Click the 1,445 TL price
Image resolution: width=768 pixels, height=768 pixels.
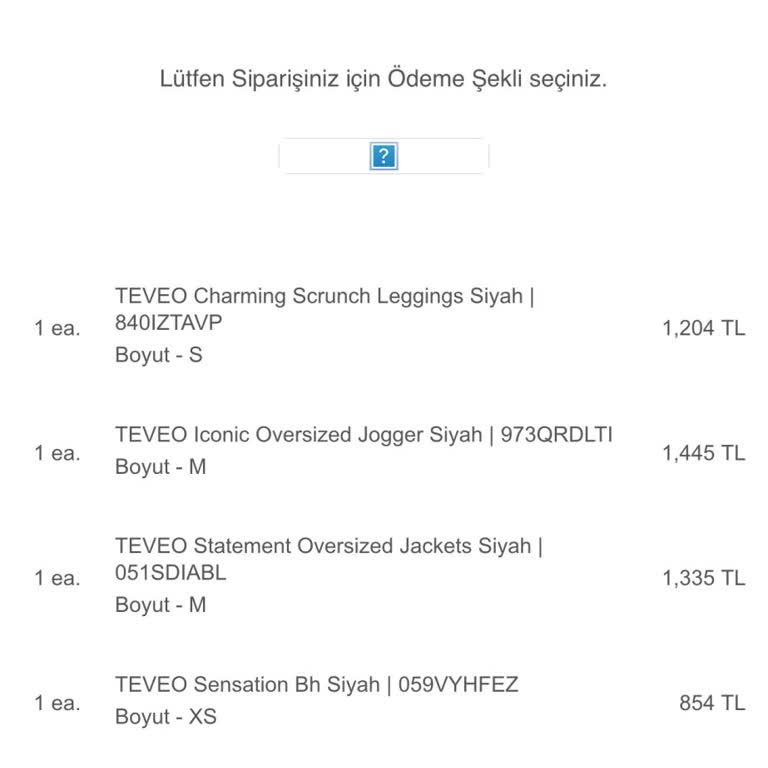tap(703, 453)
